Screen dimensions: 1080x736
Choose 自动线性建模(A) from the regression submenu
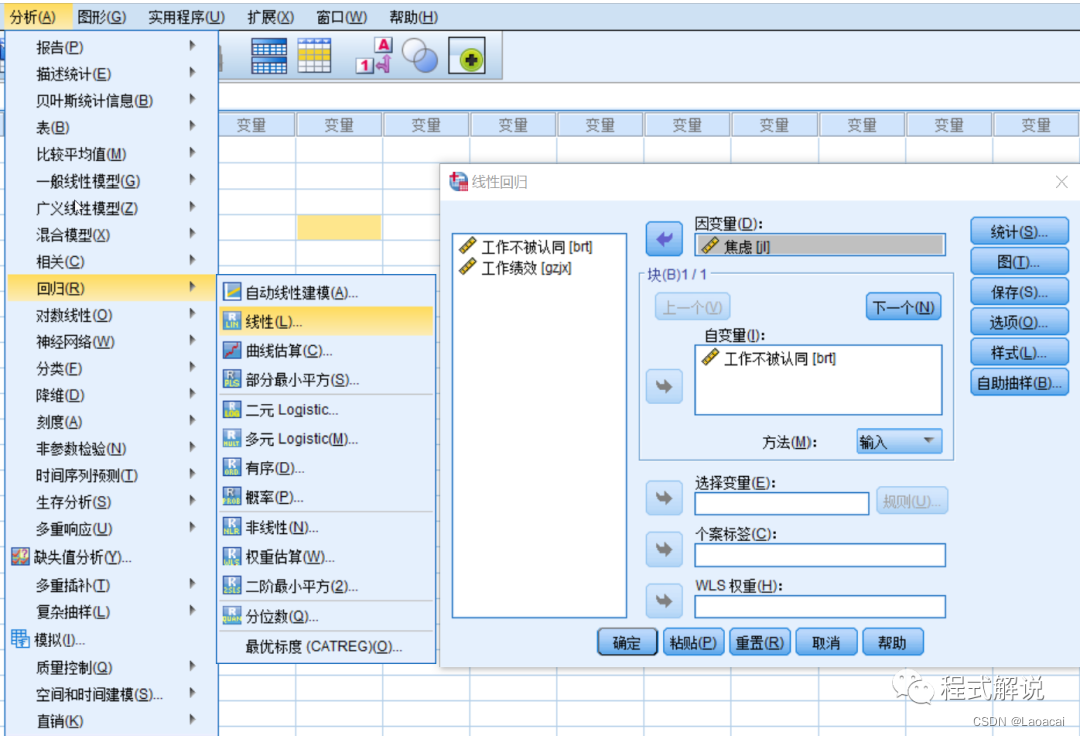pyautogui.click(x=326, y=293)
